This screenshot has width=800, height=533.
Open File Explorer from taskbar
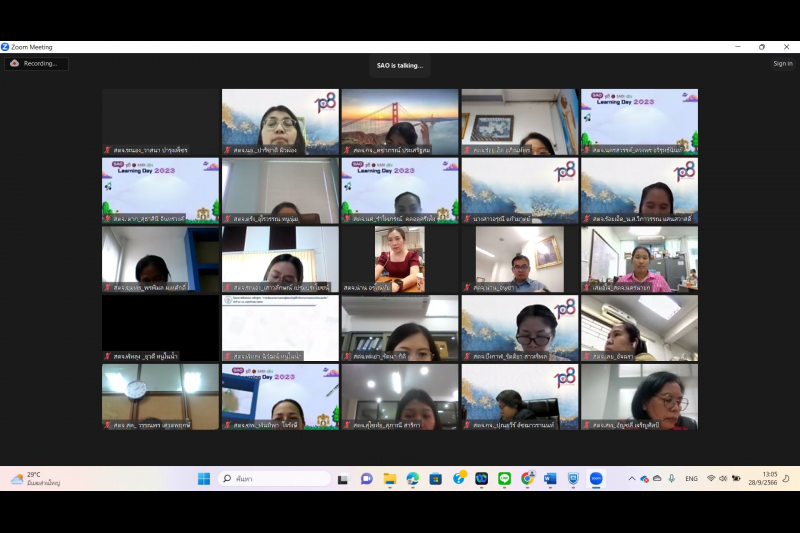click(389, 479)
